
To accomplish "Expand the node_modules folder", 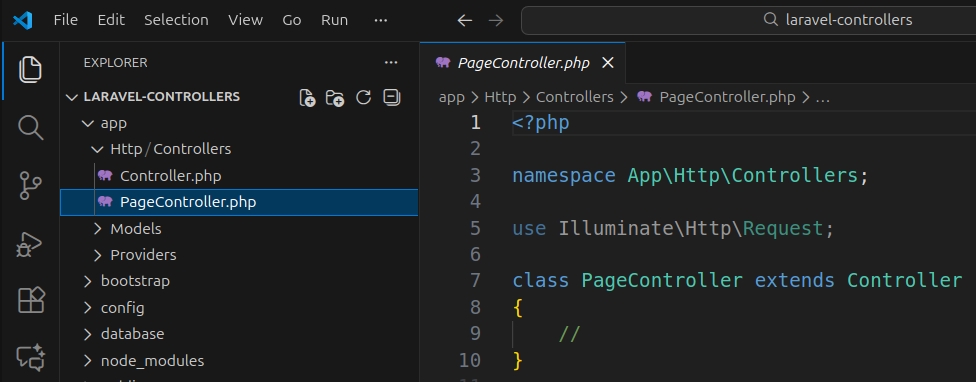I will (239, 361).
